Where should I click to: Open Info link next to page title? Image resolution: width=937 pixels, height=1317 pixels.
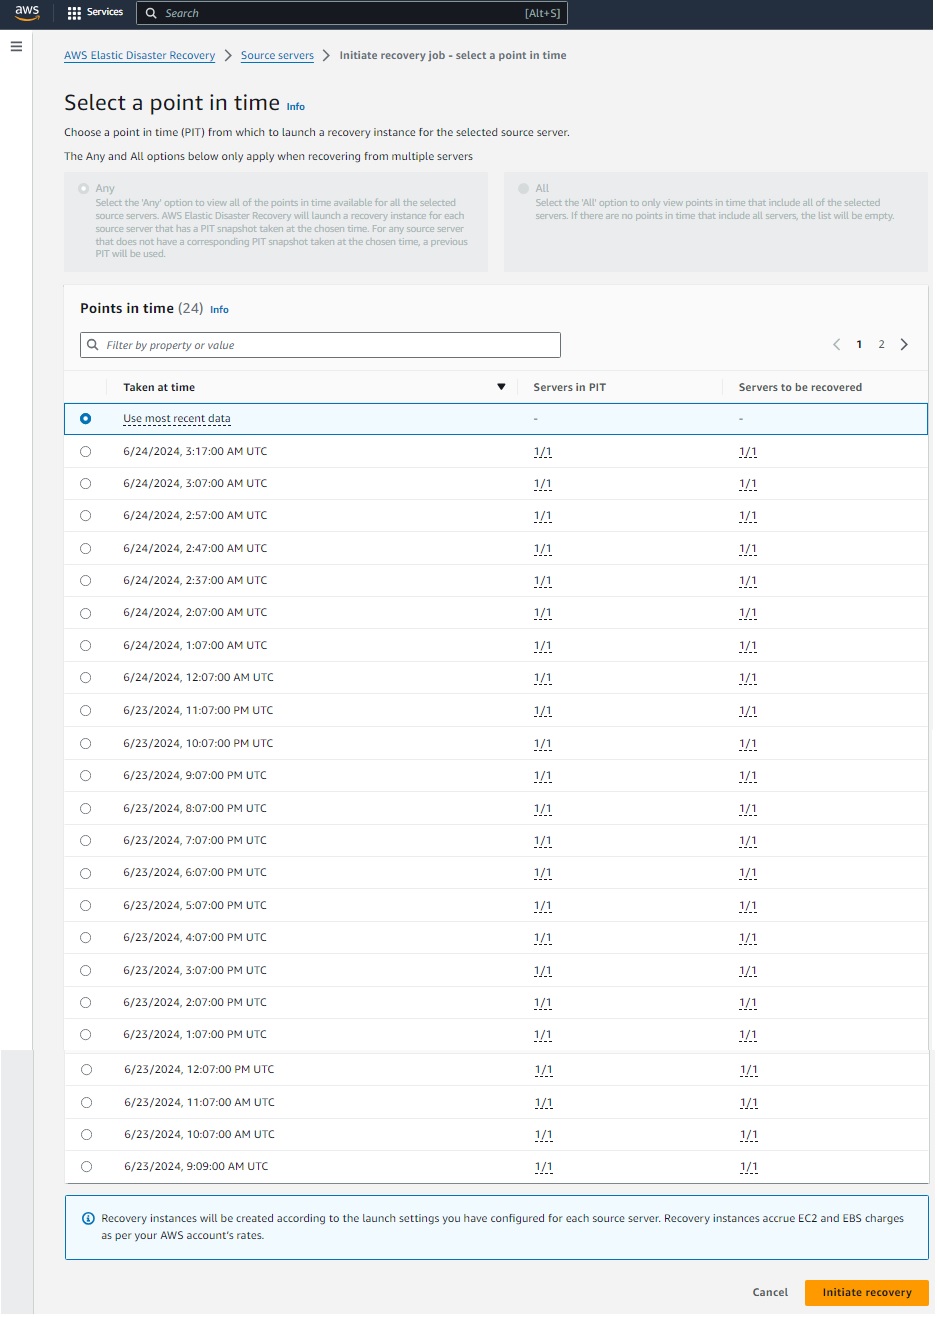point(296,107)
